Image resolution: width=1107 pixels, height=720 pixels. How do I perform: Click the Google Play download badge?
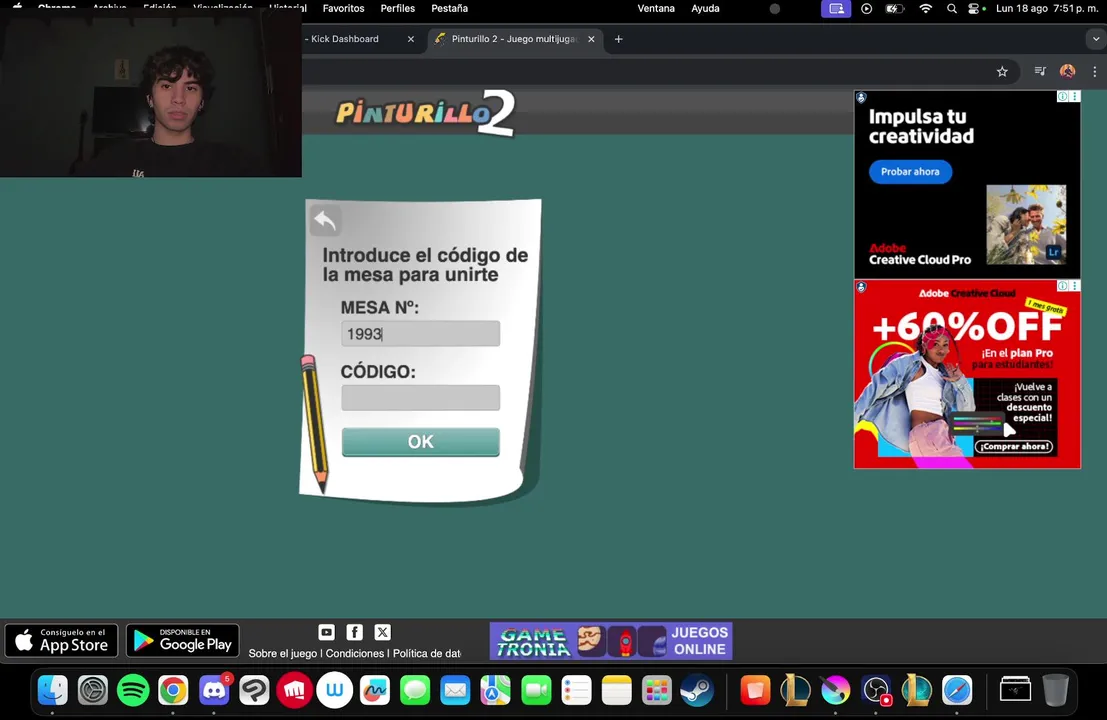[183, 640]
